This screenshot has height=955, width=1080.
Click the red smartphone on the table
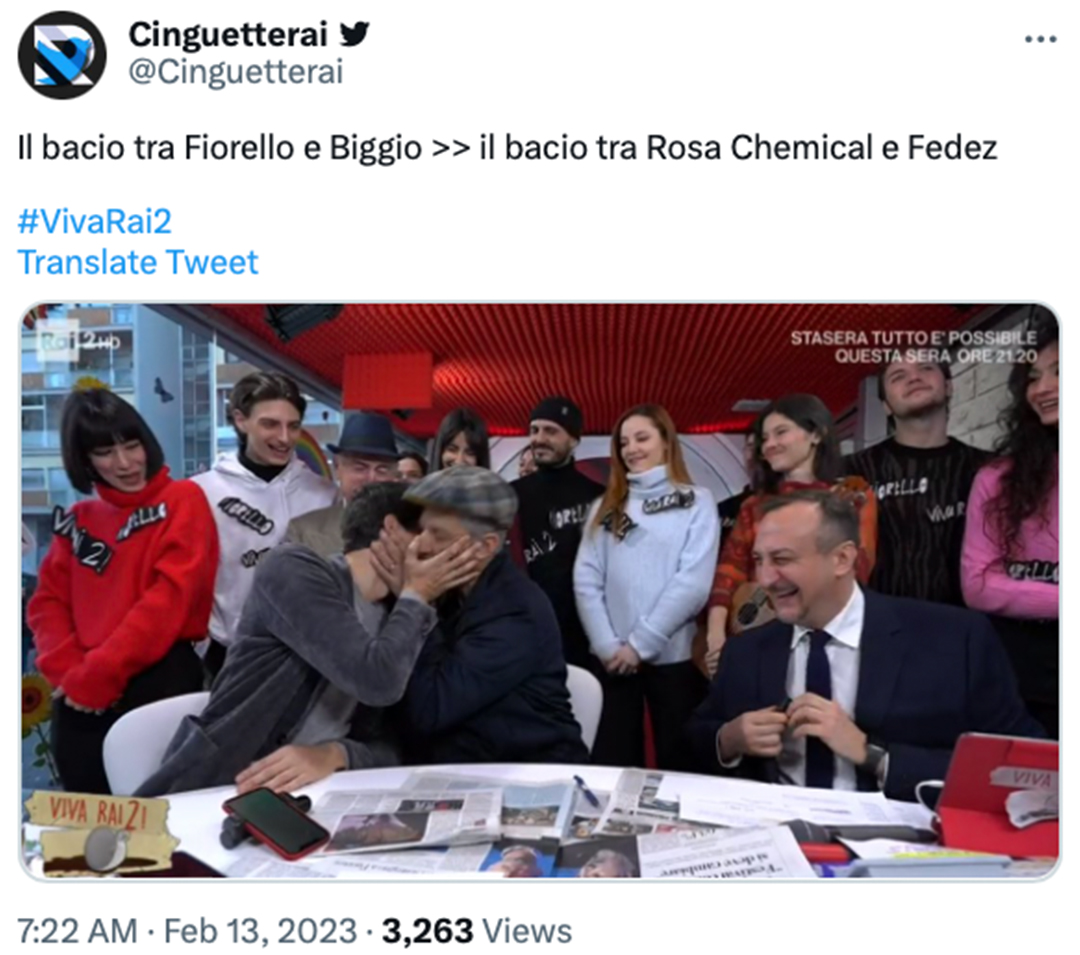tap(276, 823)
